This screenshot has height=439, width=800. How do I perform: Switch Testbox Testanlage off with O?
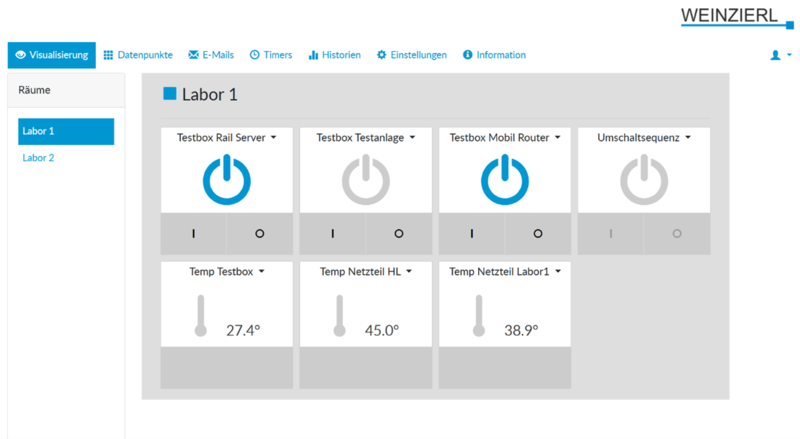coord(399,233)
